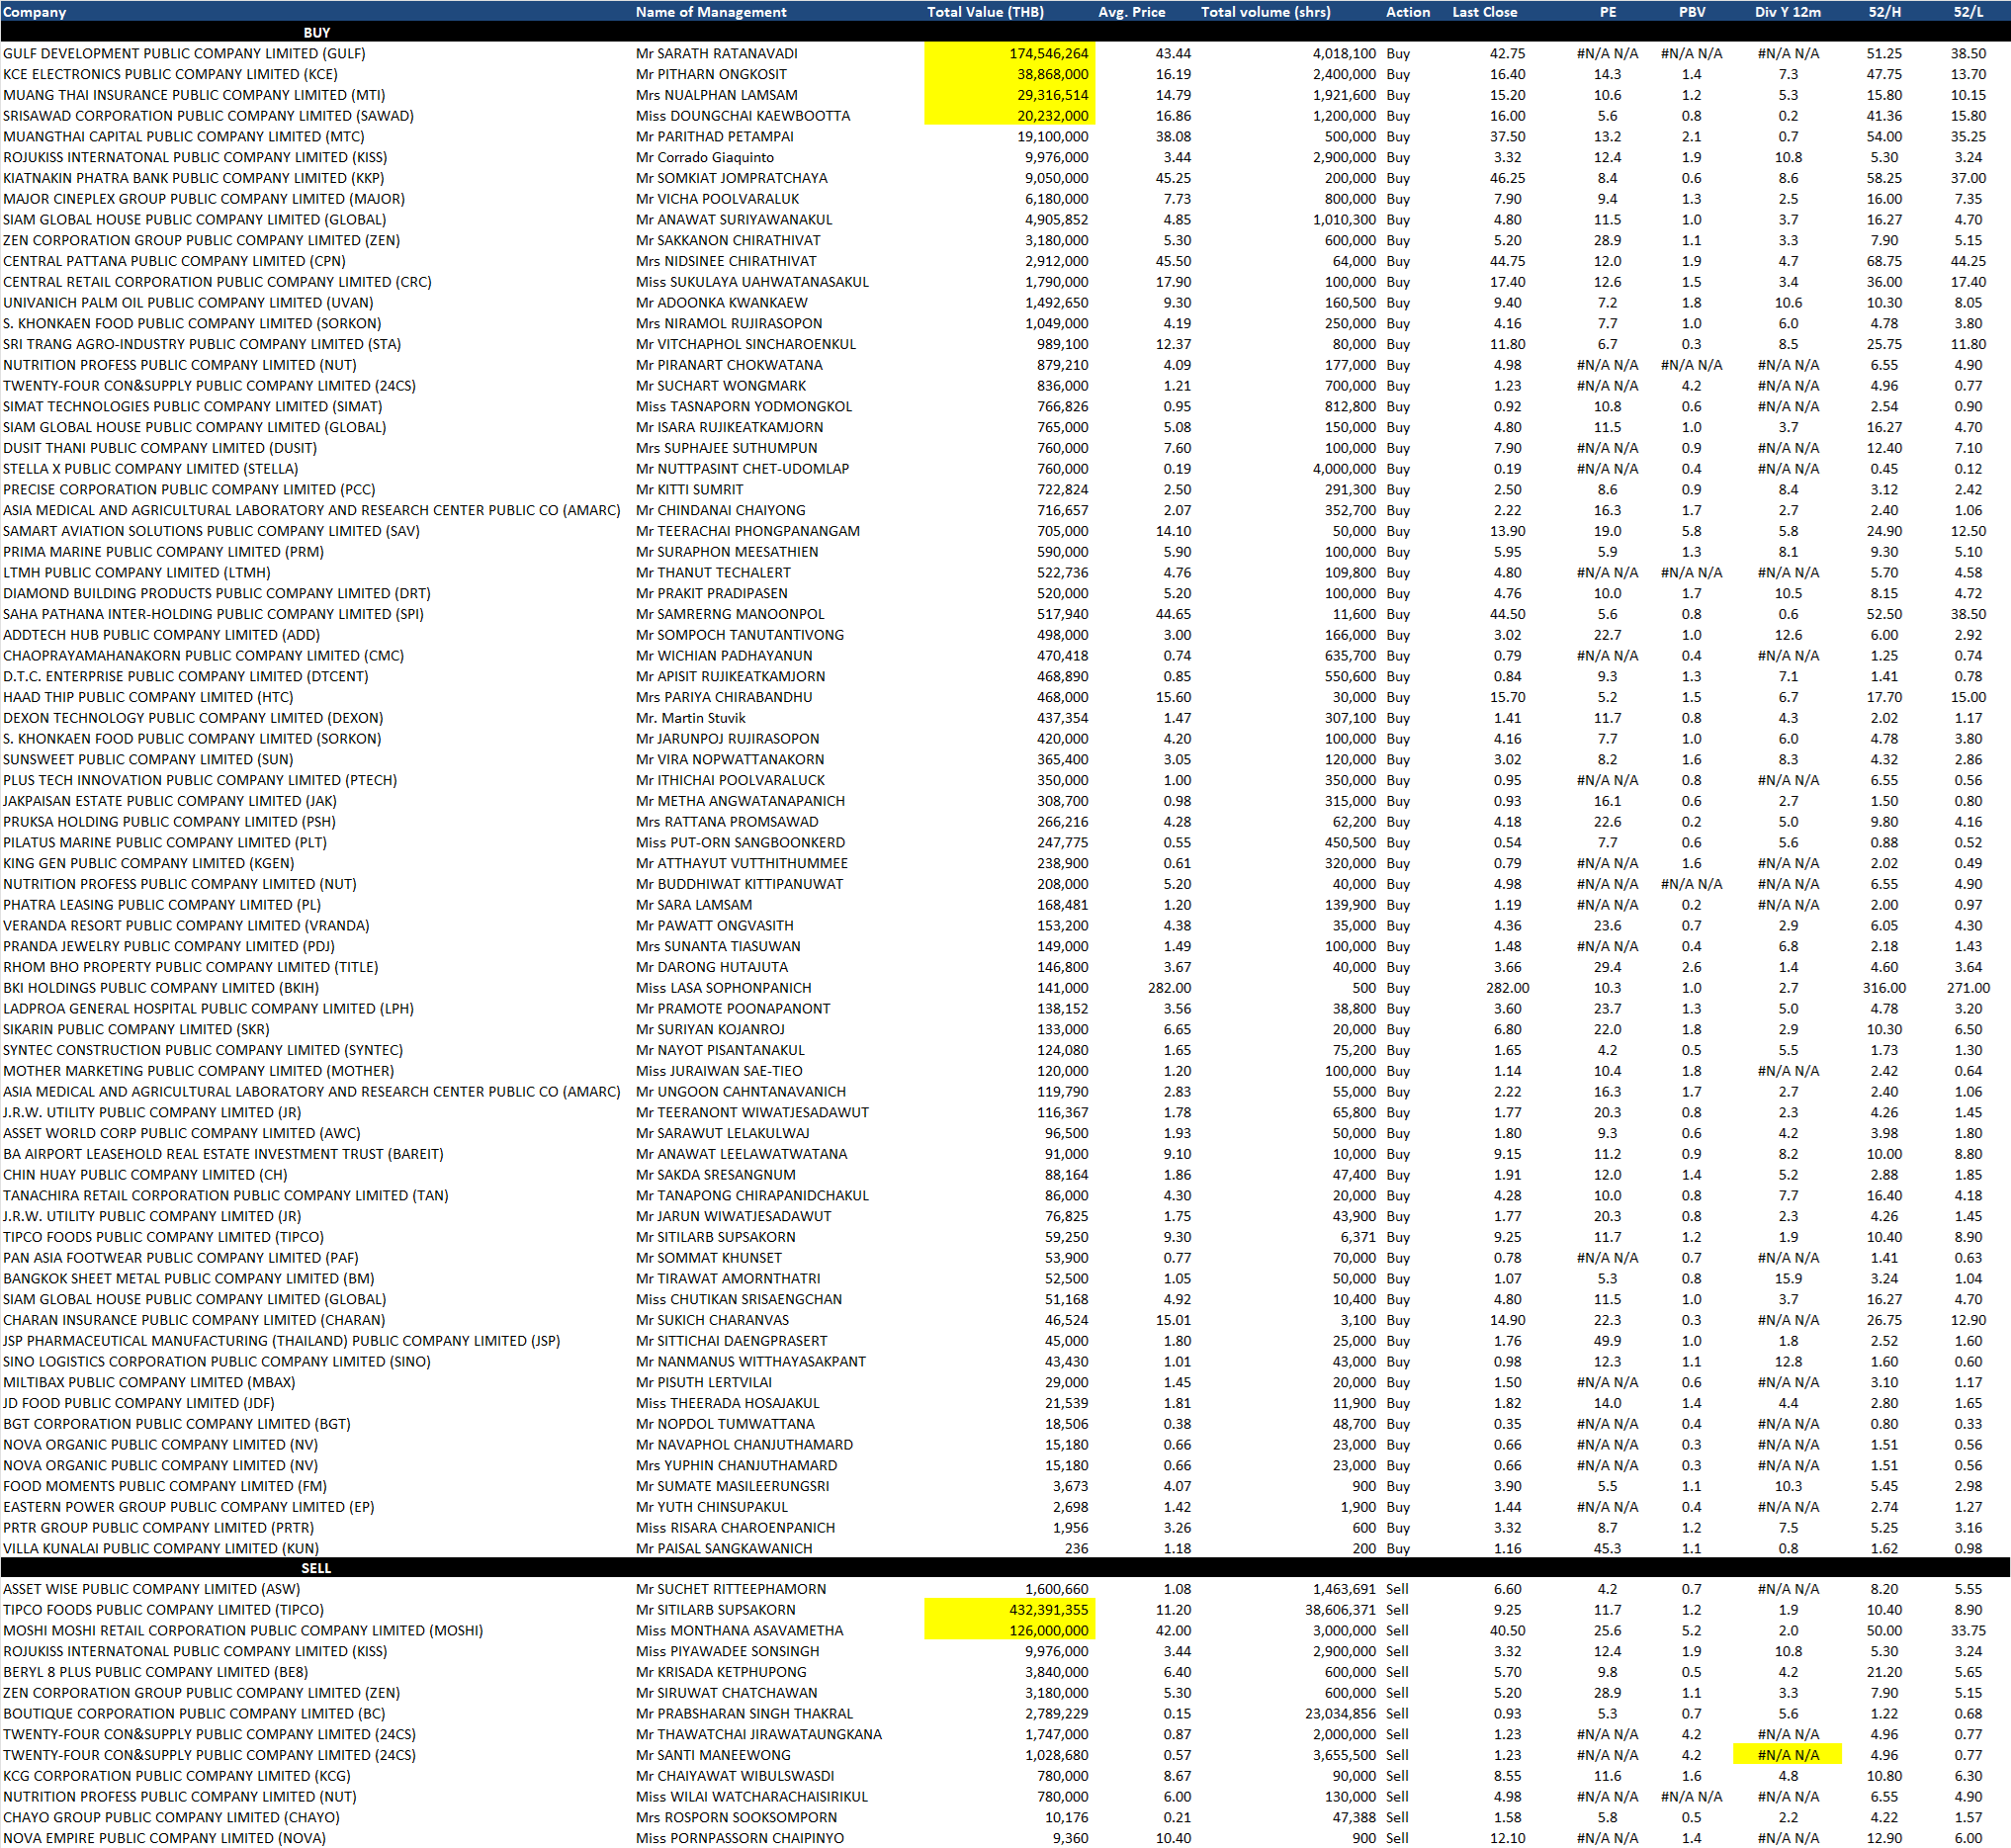This screenshot has width=2011, height=1848.
Task: Select the Avg. Price column header
Action: point(1131,12)
